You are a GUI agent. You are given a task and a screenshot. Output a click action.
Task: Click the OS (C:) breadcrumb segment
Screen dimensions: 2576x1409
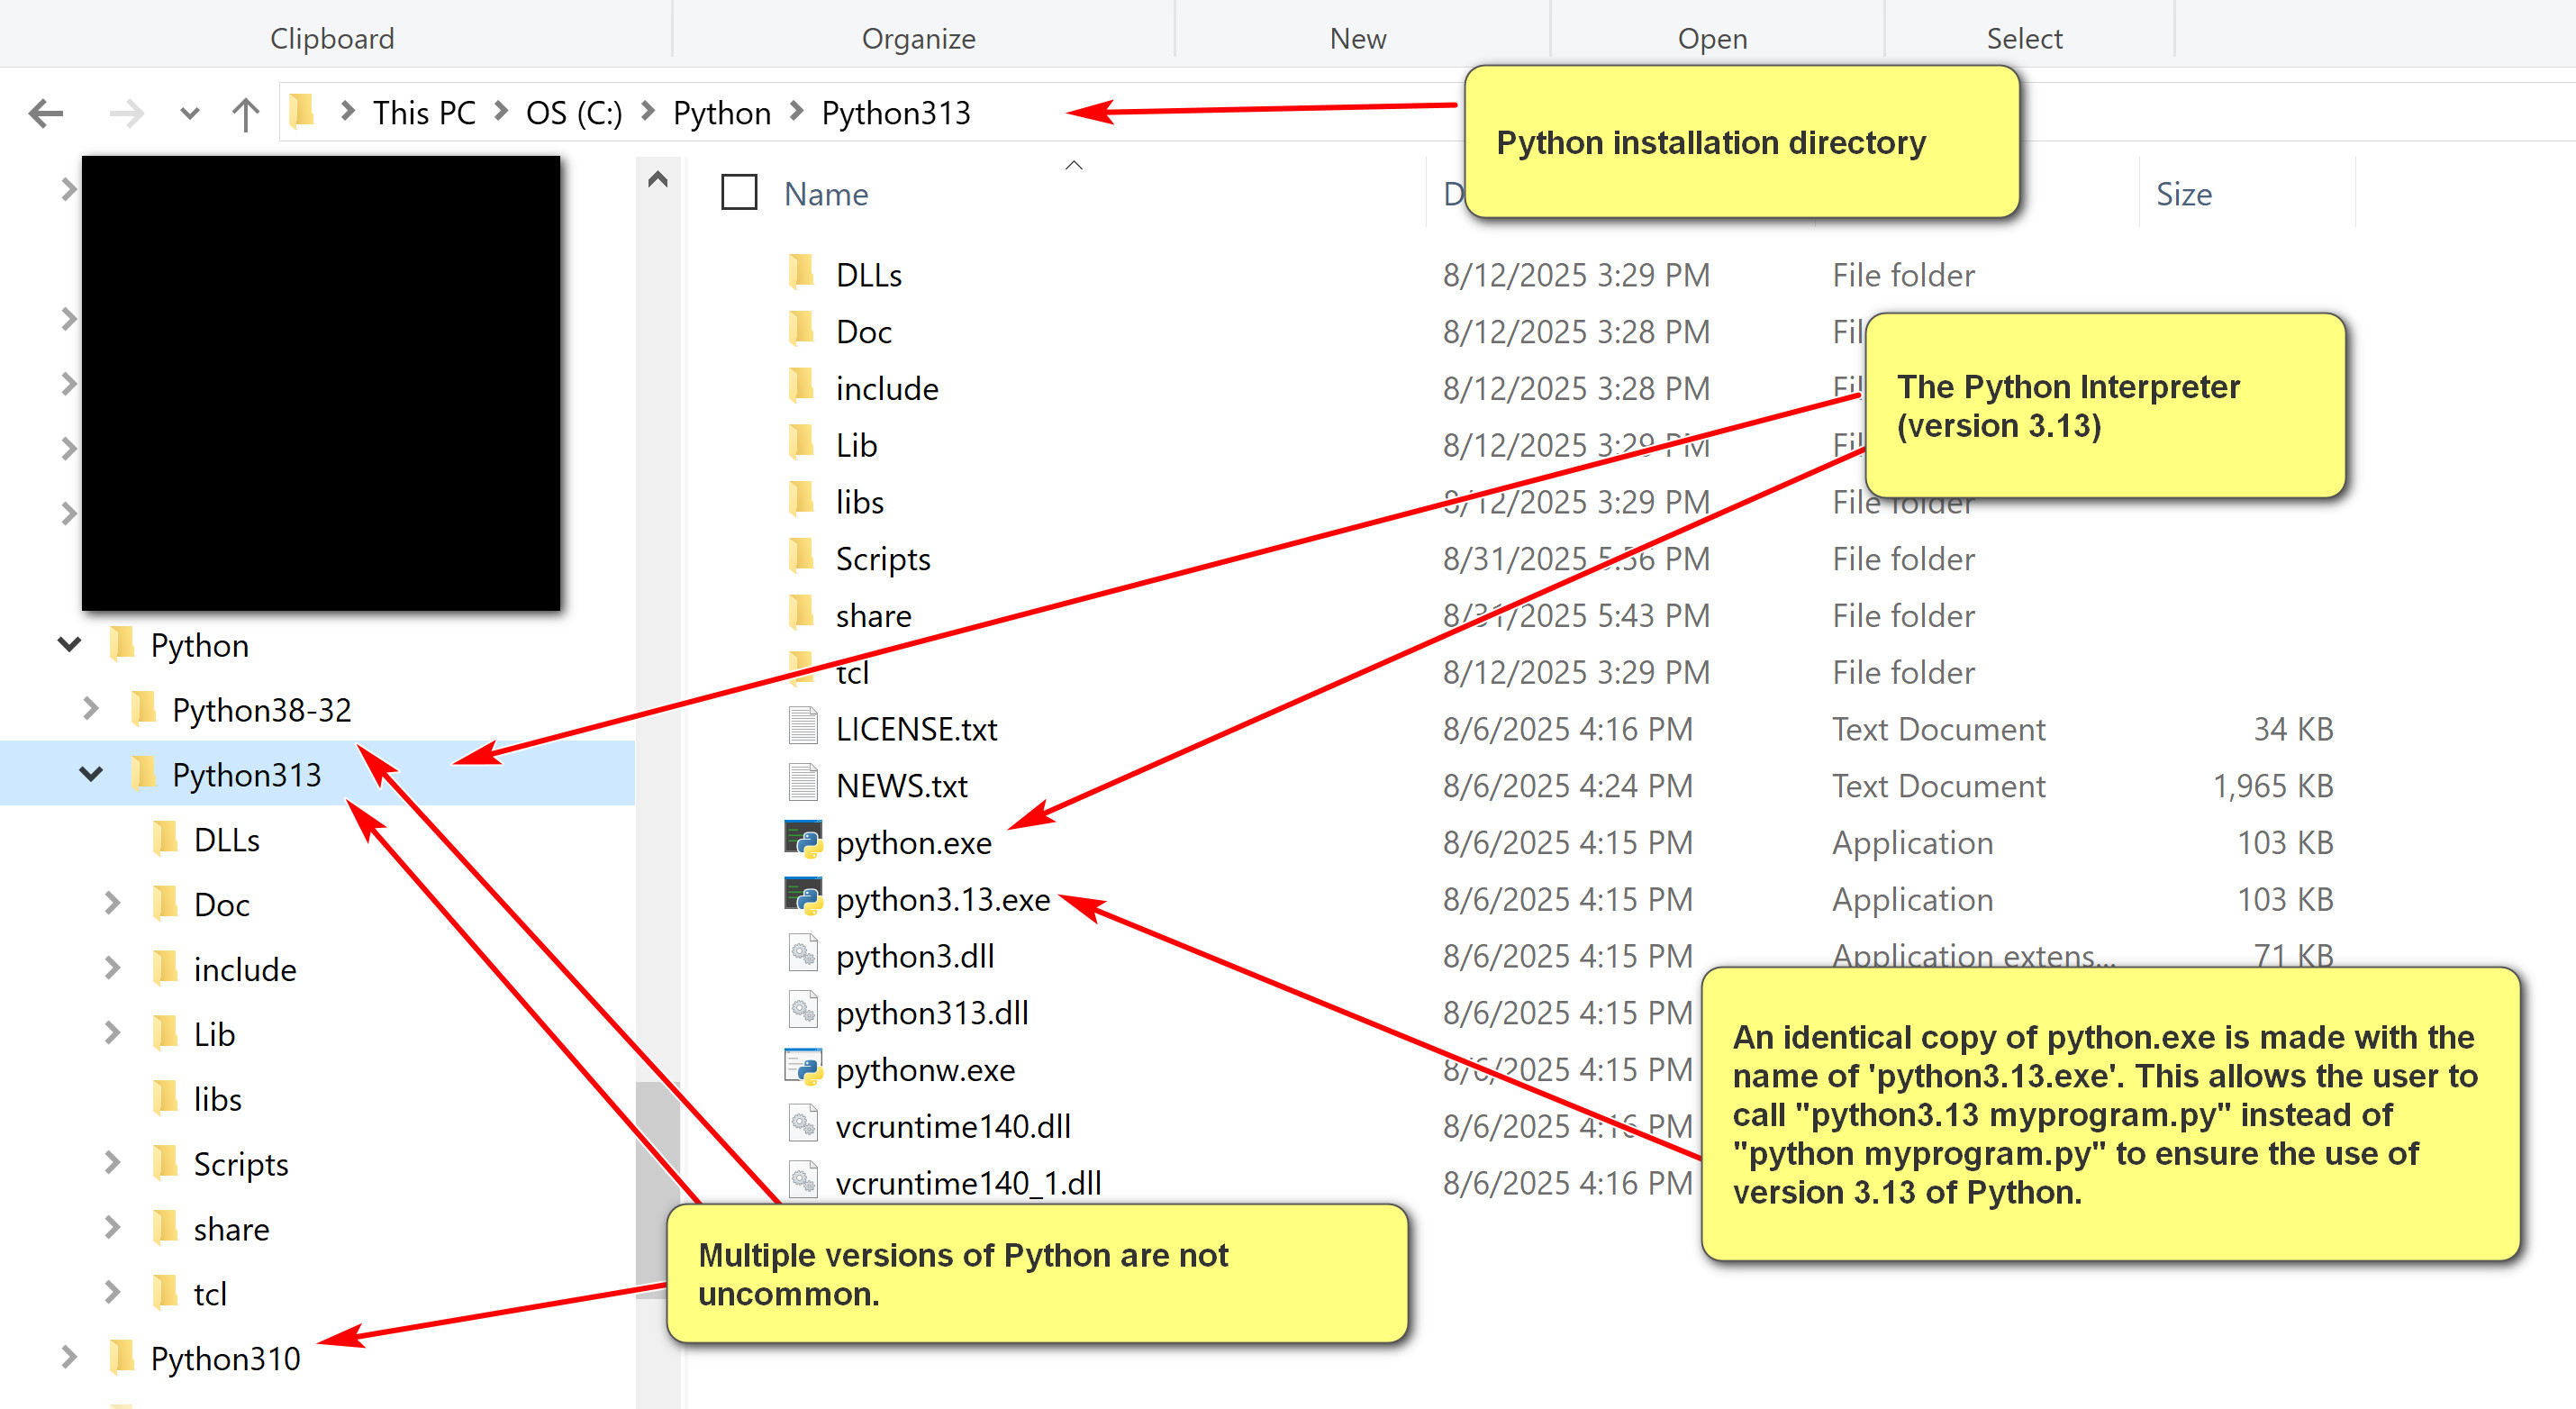(573, 113)
